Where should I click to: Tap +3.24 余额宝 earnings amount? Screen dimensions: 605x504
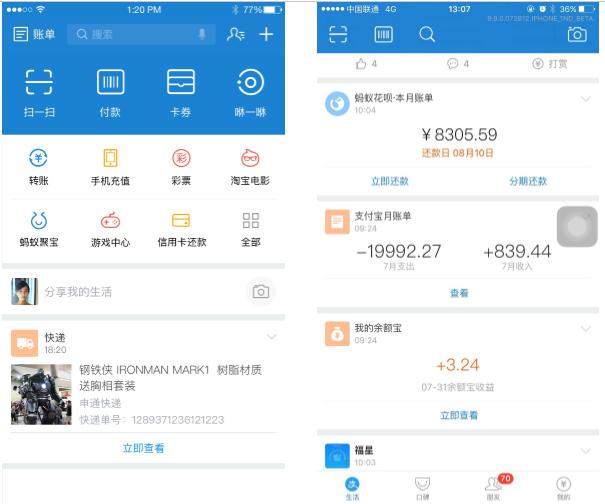pyautogui.click(x=458, y=365)
